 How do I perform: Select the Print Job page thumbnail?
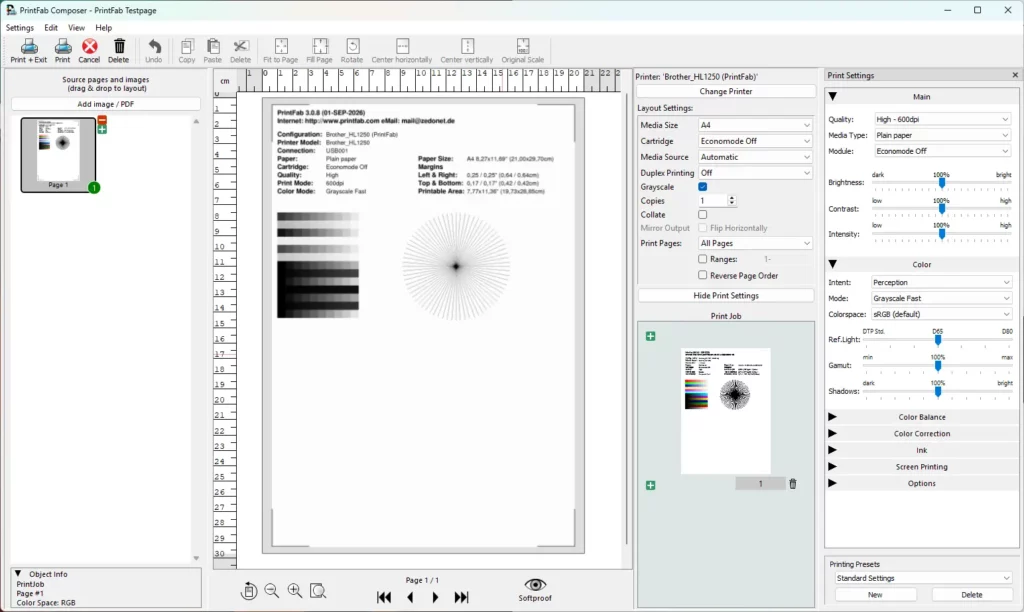(x=726, y=410)
